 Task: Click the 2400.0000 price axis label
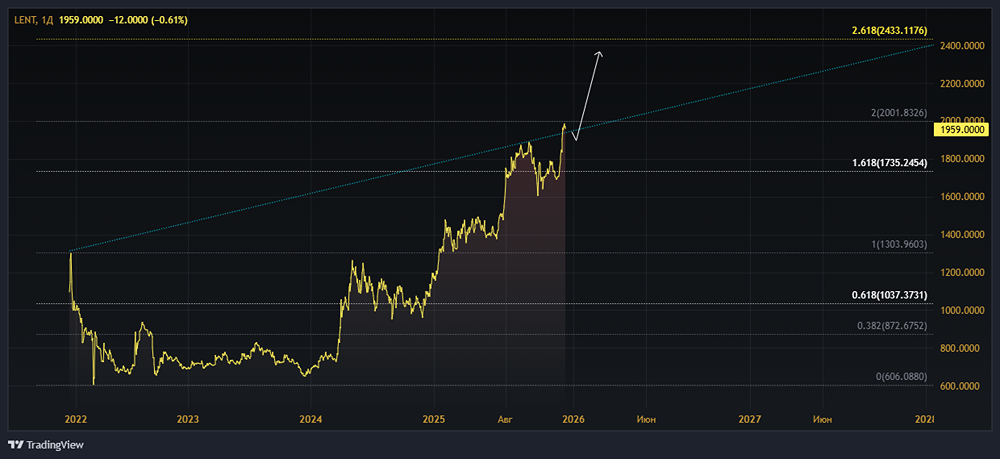pos(960,45)
